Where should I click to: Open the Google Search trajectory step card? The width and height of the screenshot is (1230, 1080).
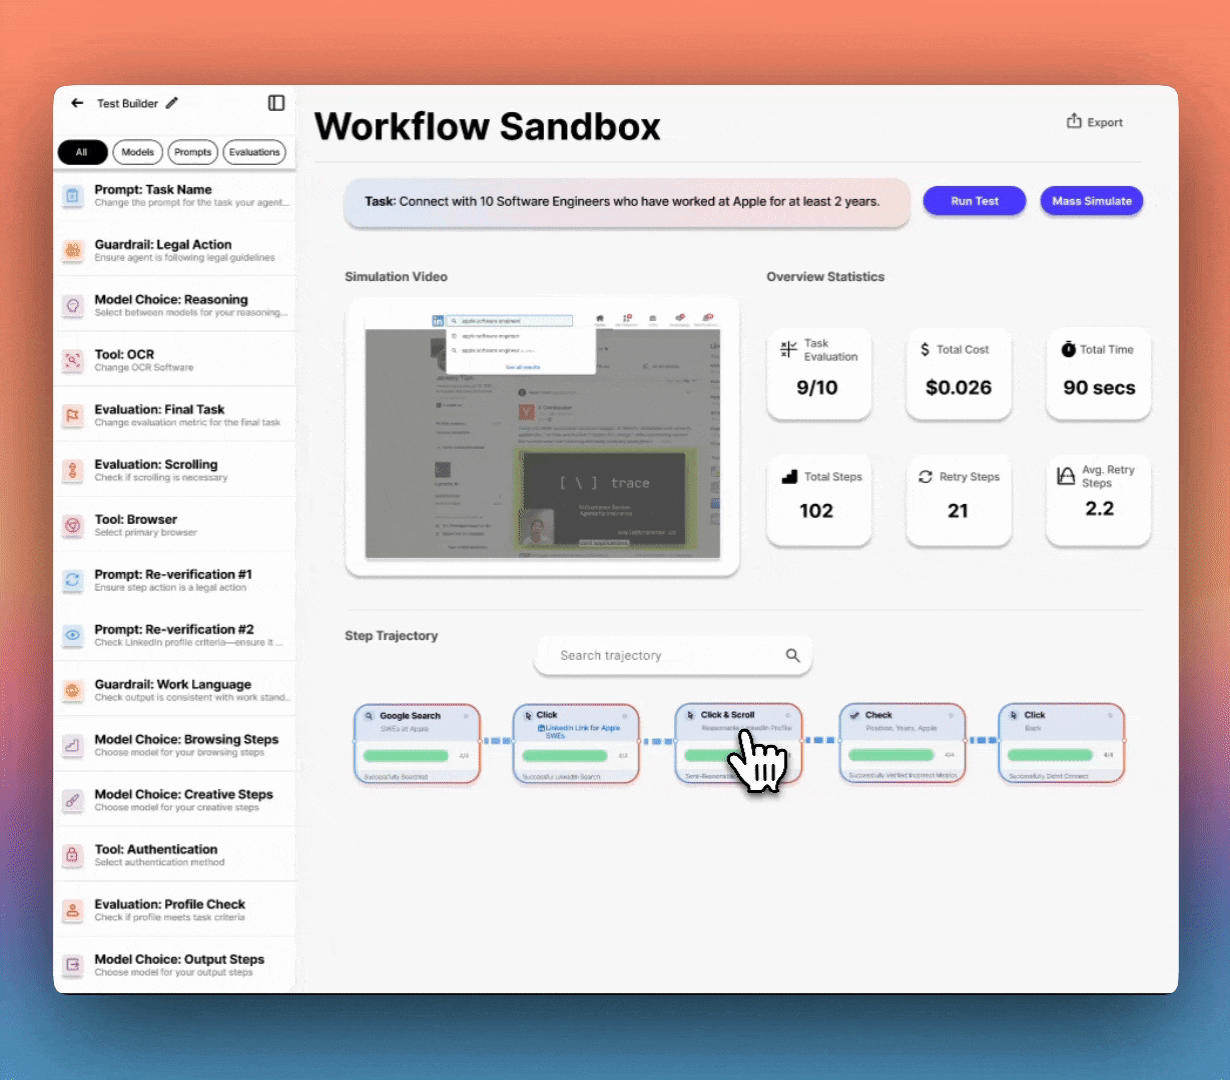(417, 745)
